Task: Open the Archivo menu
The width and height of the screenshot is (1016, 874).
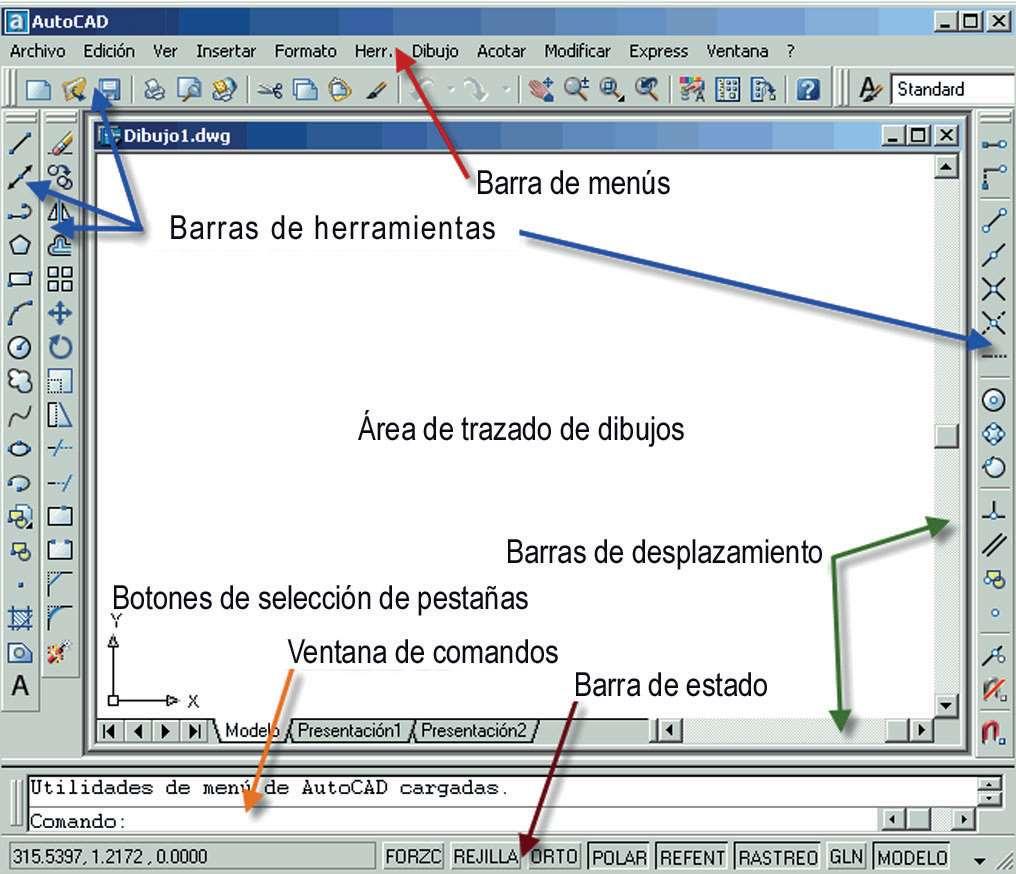Action: pyautogui.click(x=38, y=51)
